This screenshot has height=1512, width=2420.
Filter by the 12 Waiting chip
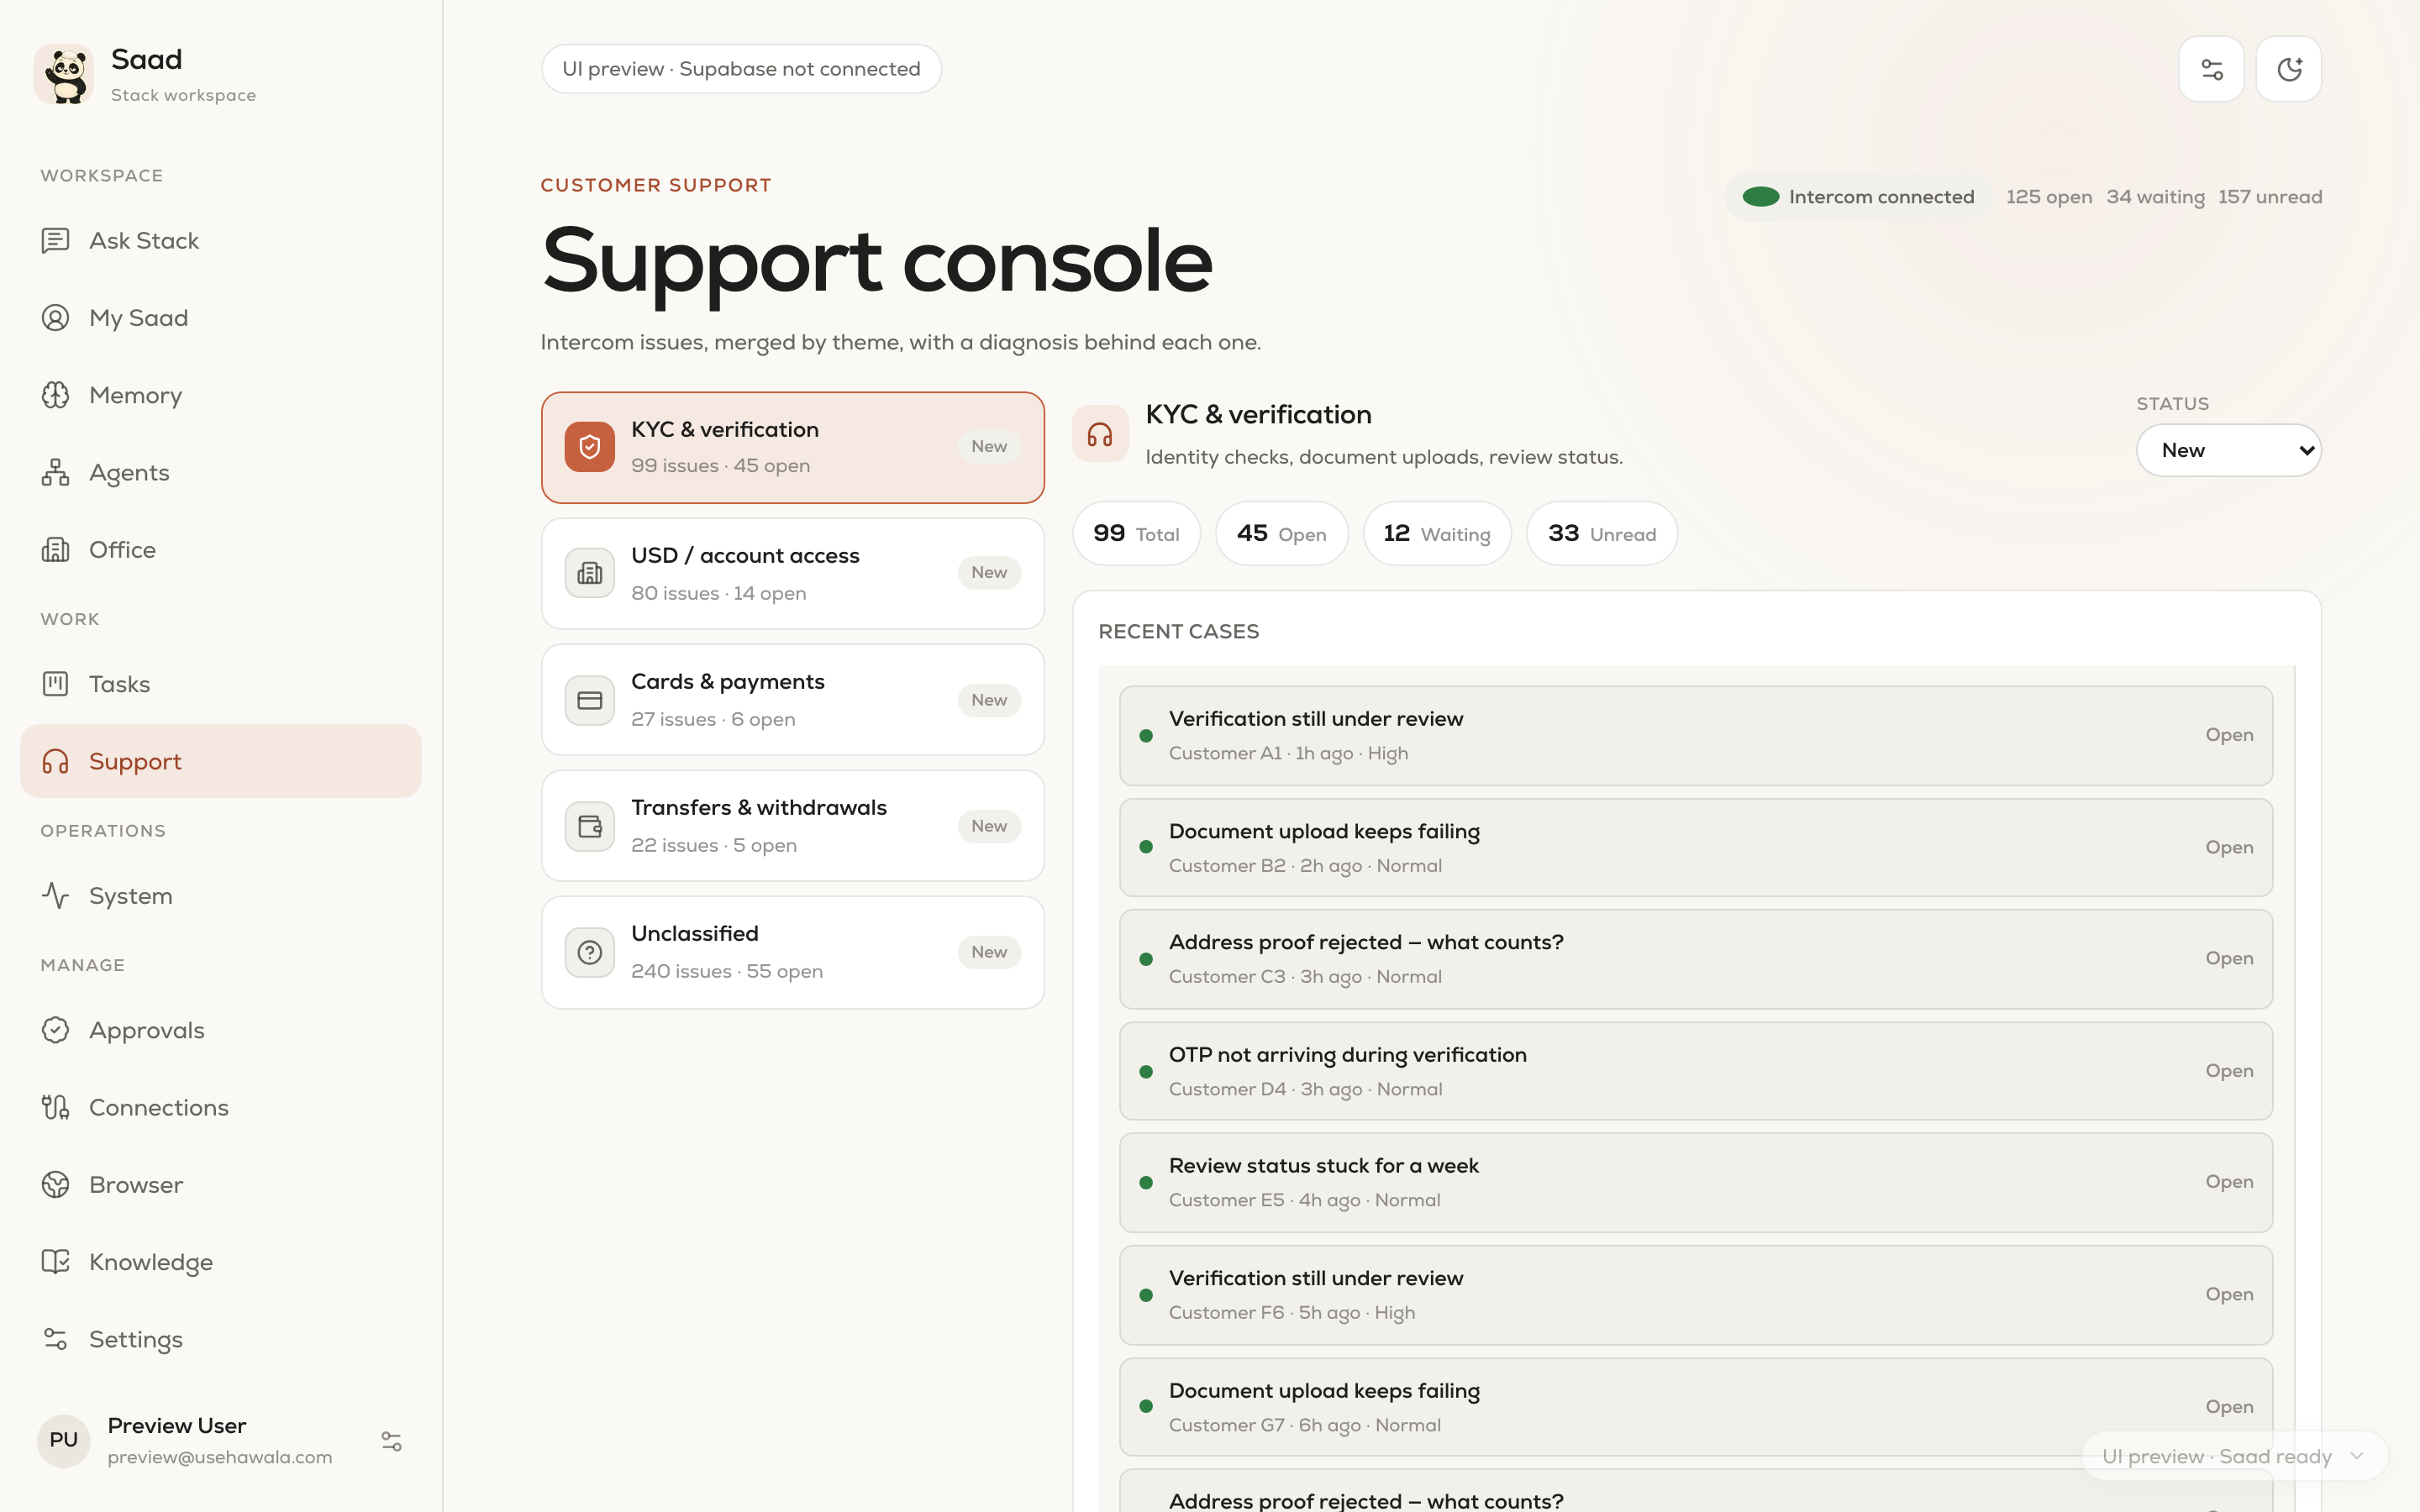coord(1437,534)
